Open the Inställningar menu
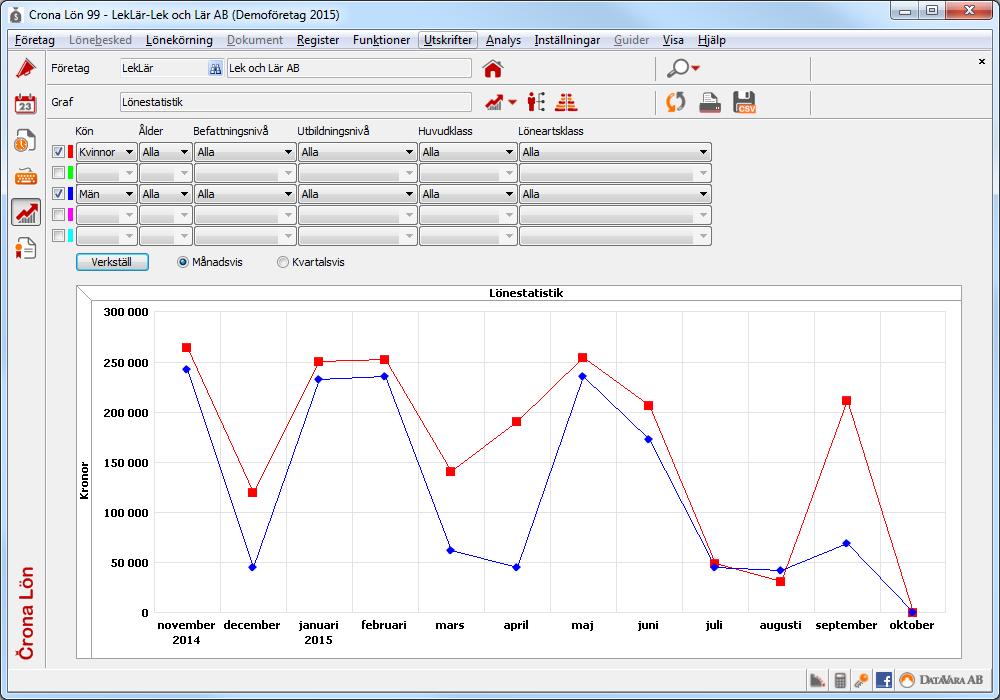Image resolution: width=1000 pixels, height=700 pixels. pyautogui.click(x=567, y=40)
